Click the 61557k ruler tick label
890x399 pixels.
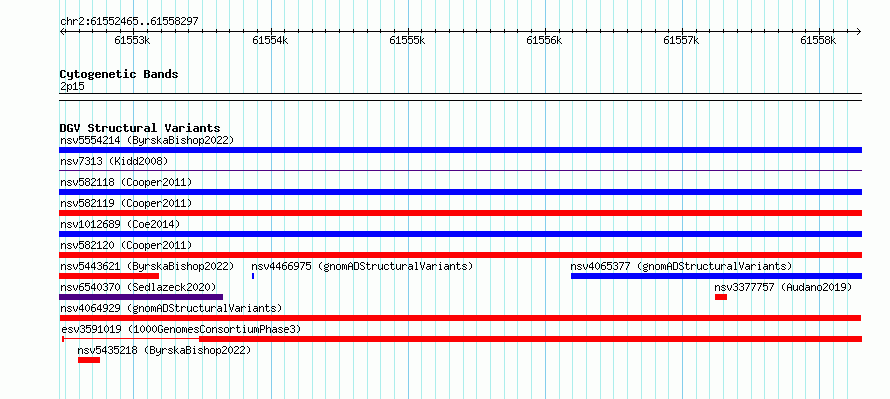tap(681, 41)
